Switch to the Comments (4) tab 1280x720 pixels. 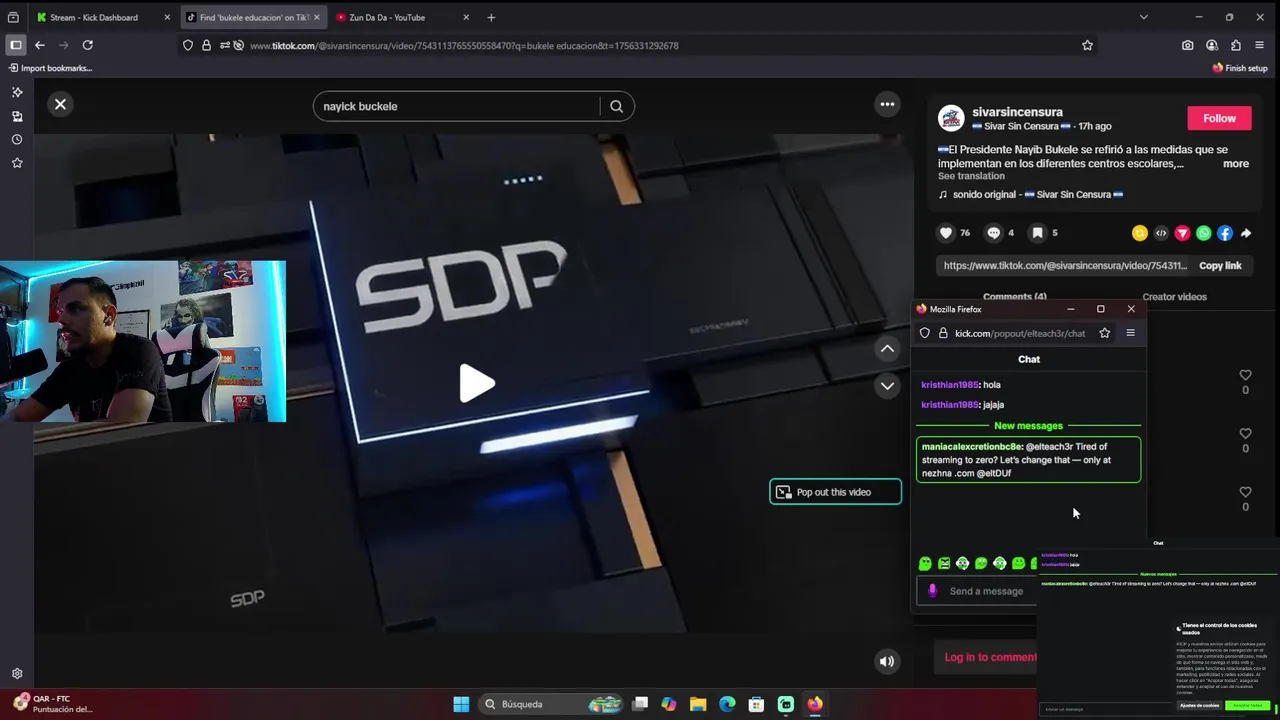pos(1014,297)
